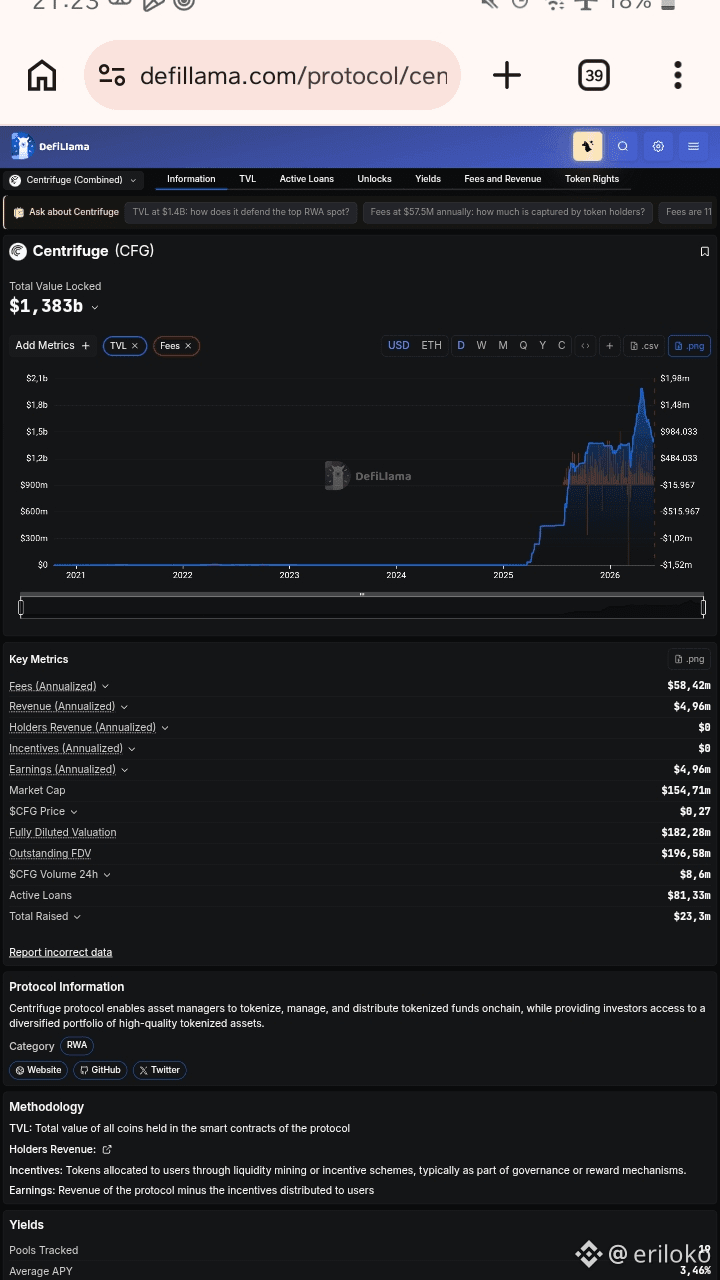Expand the Centrifuge (Combined) selector
The image size is (720, 1280).
click(x=73, y=180)
